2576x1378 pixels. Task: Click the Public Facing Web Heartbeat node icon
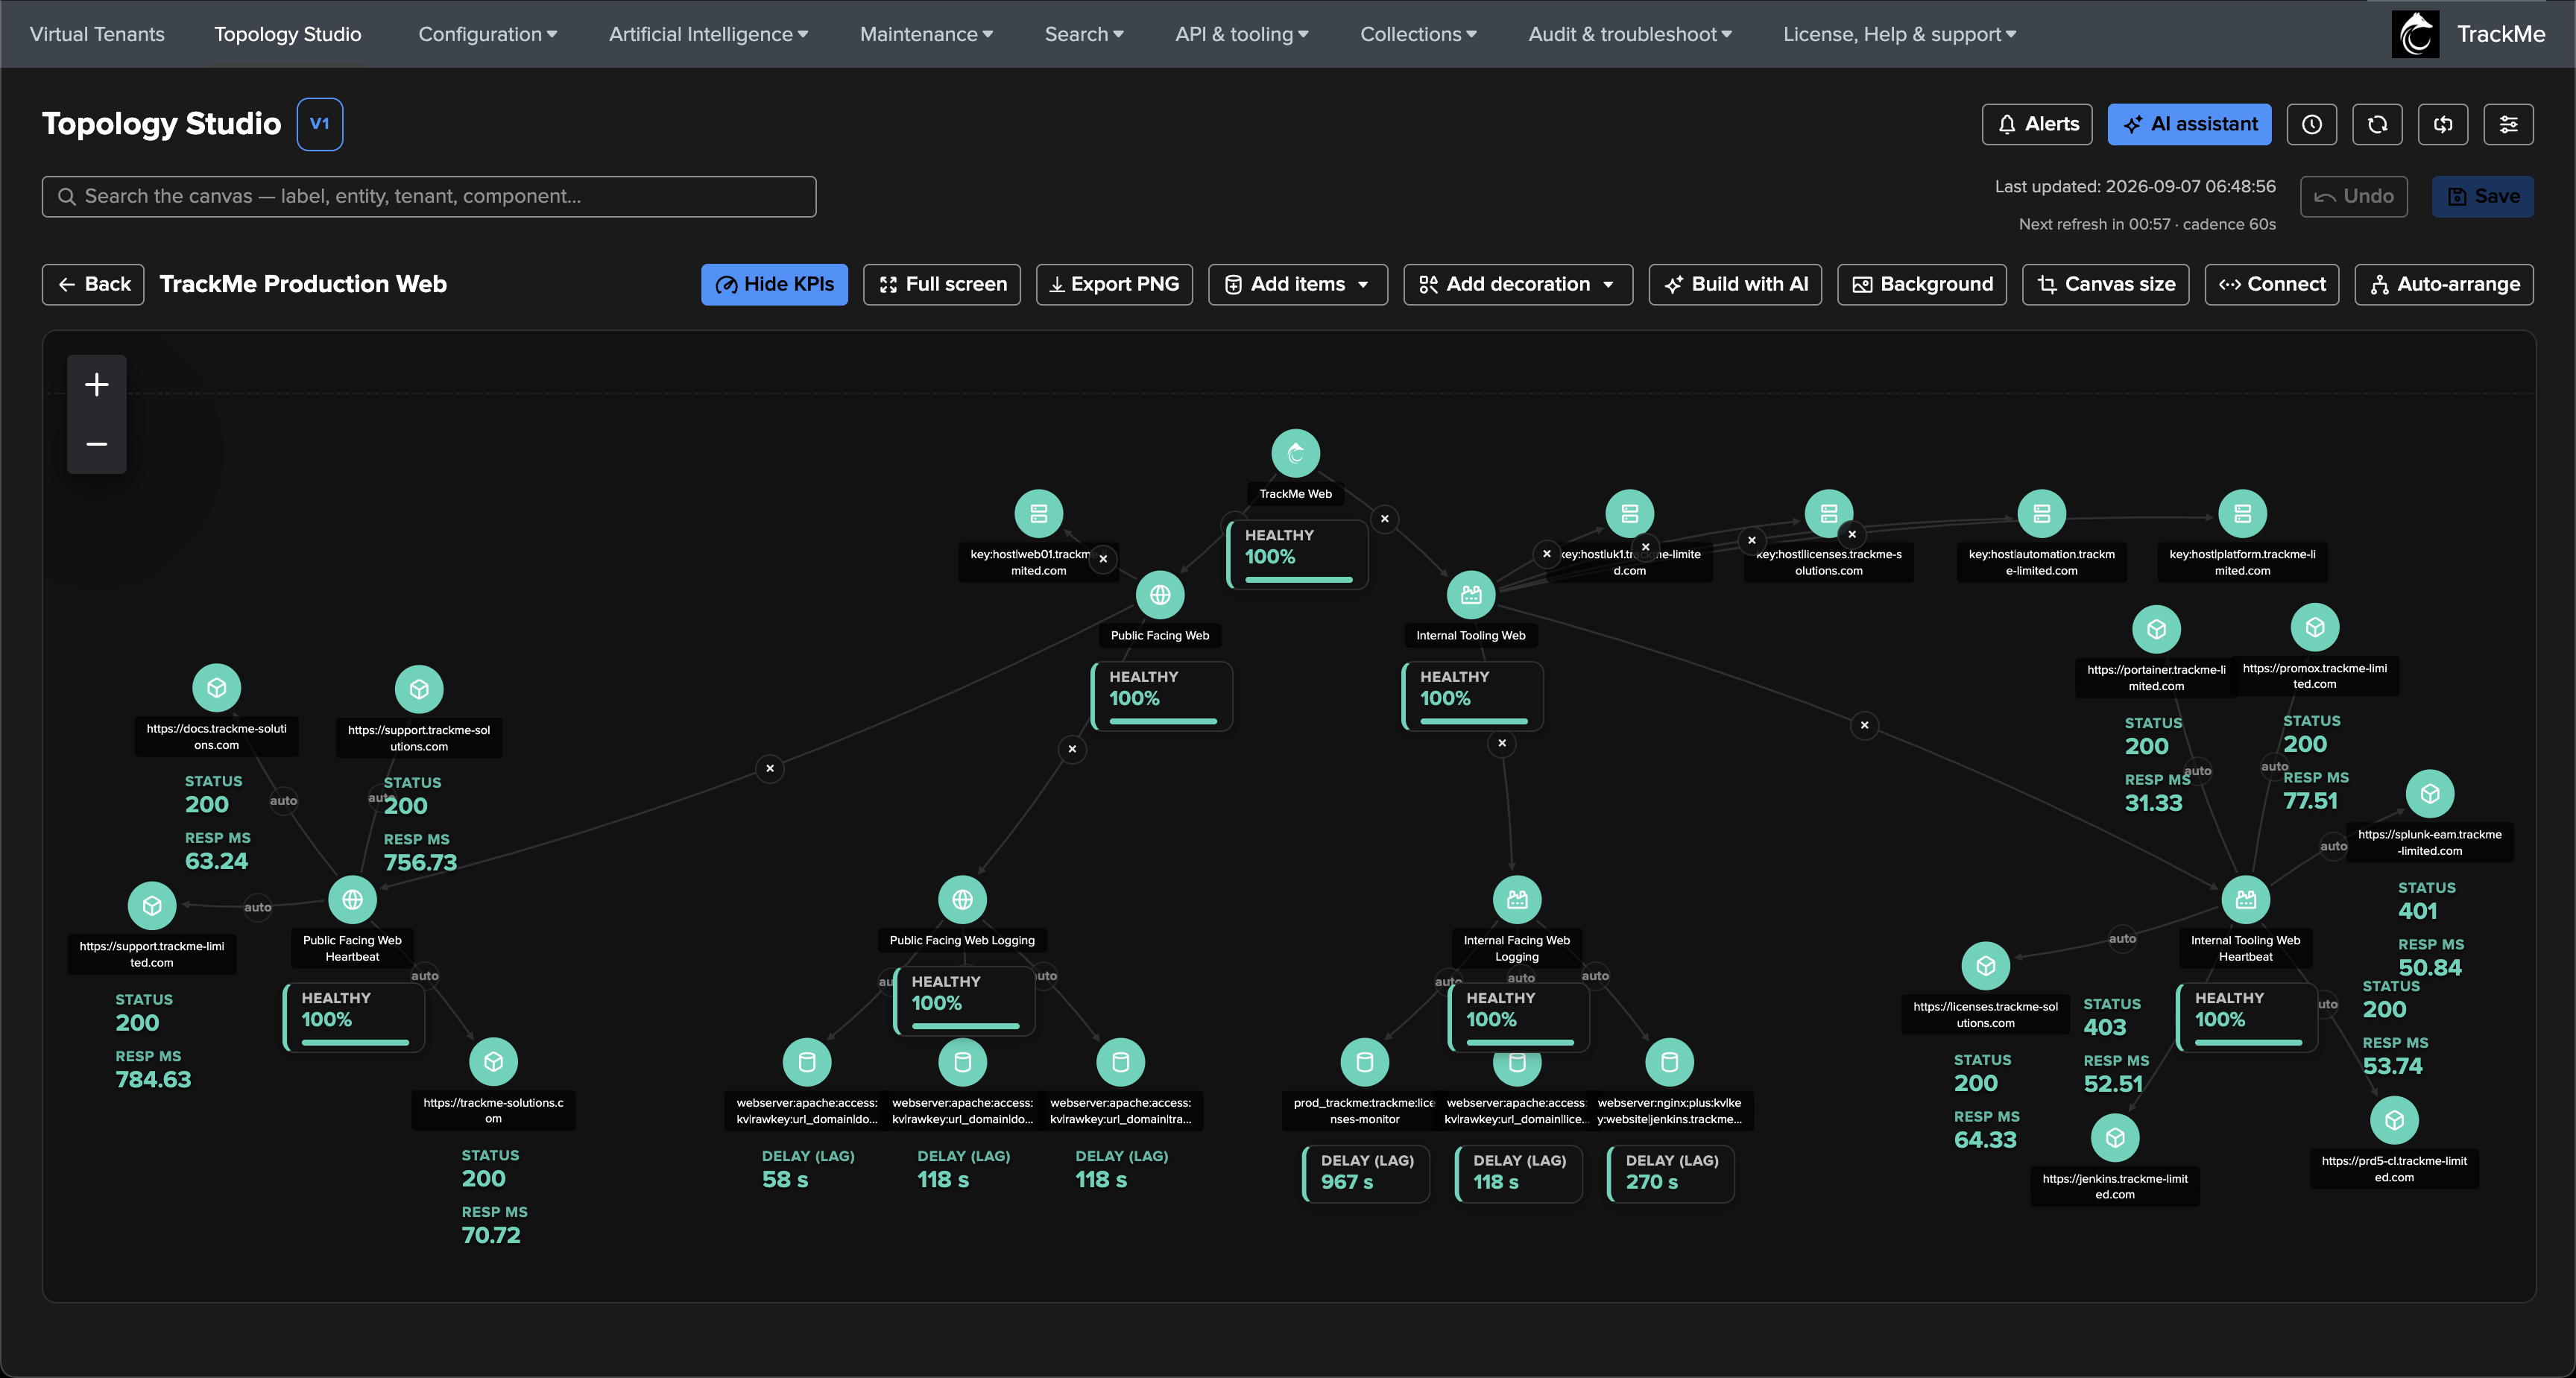pos(352,900)
